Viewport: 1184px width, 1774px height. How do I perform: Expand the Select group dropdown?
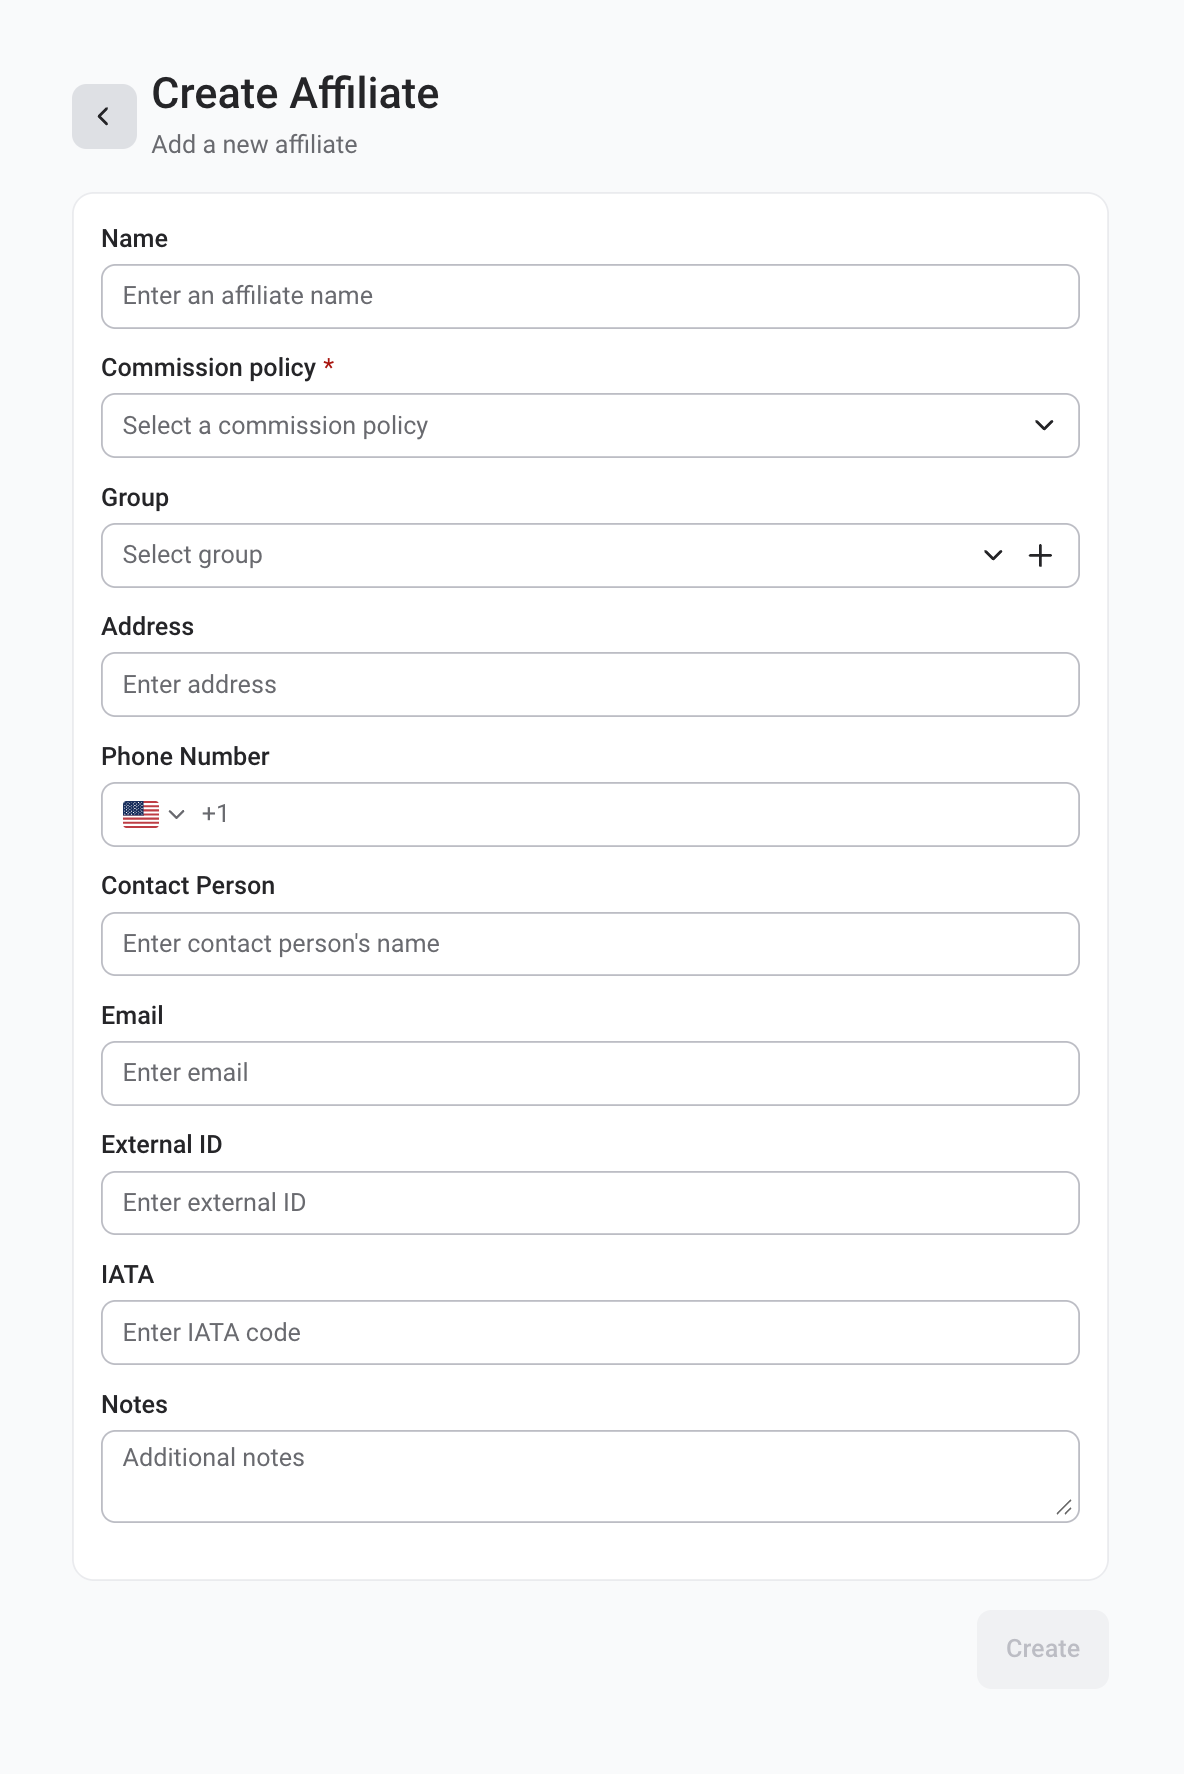[992, 556]
